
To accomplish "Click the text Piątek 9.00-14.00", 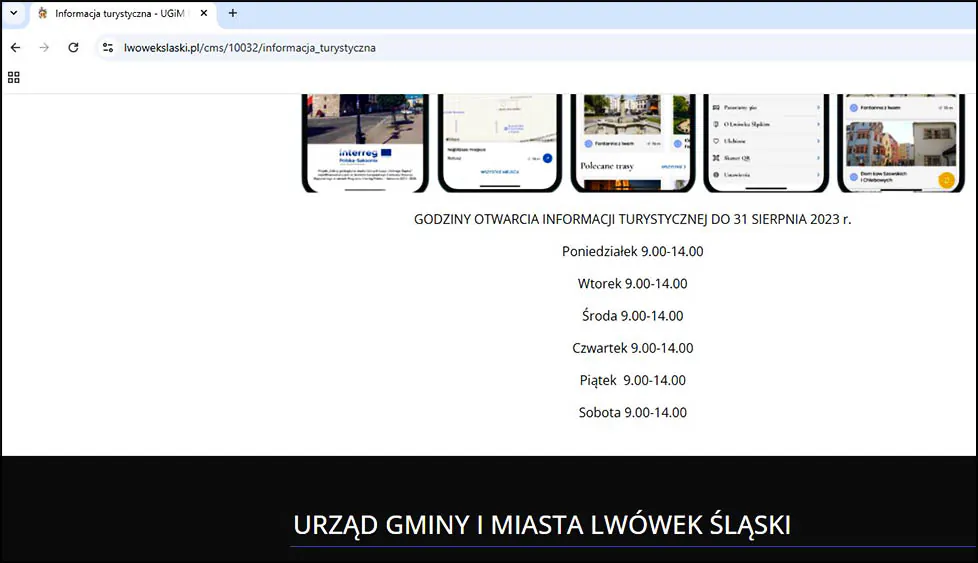I will tap(632, 380).
